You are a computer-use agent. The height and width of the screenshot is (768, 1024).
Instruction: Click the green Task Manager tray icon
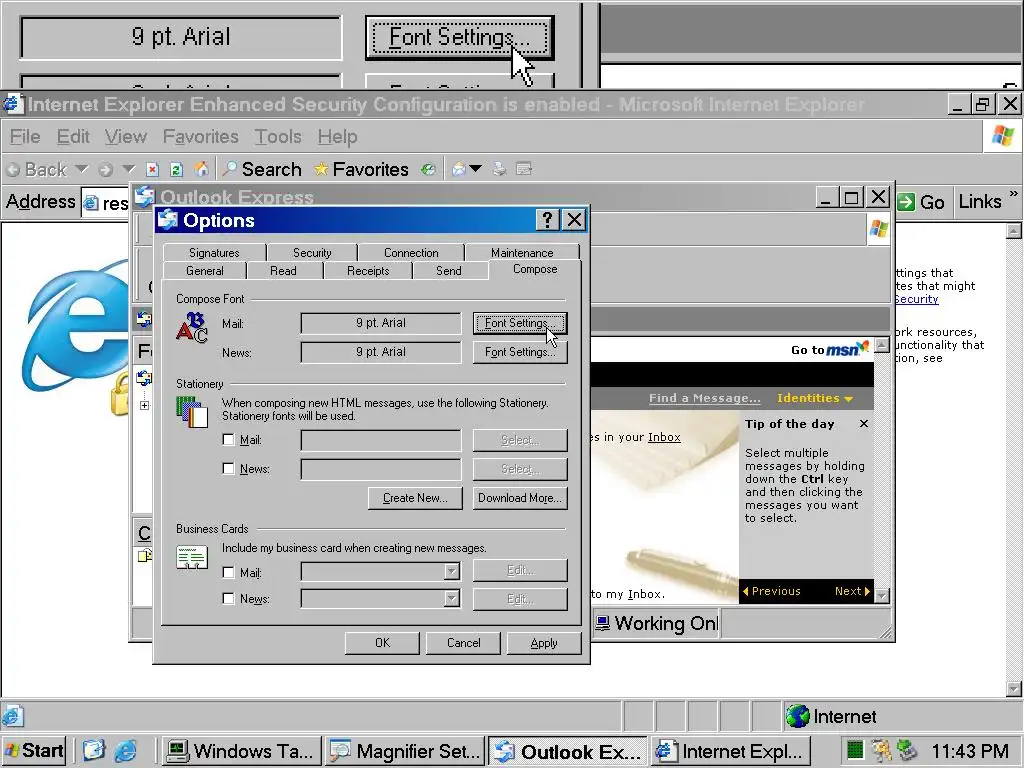click(855, 750)
